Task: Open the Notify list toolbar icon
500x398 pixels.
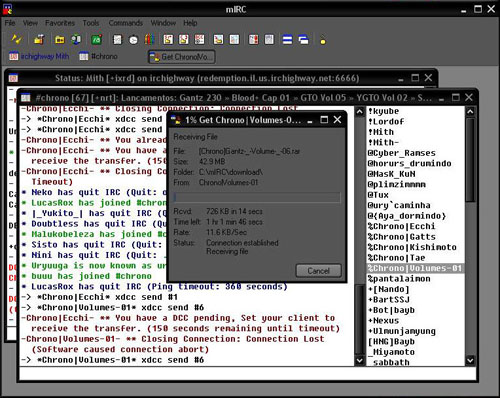Action: [x=253, y=39]
